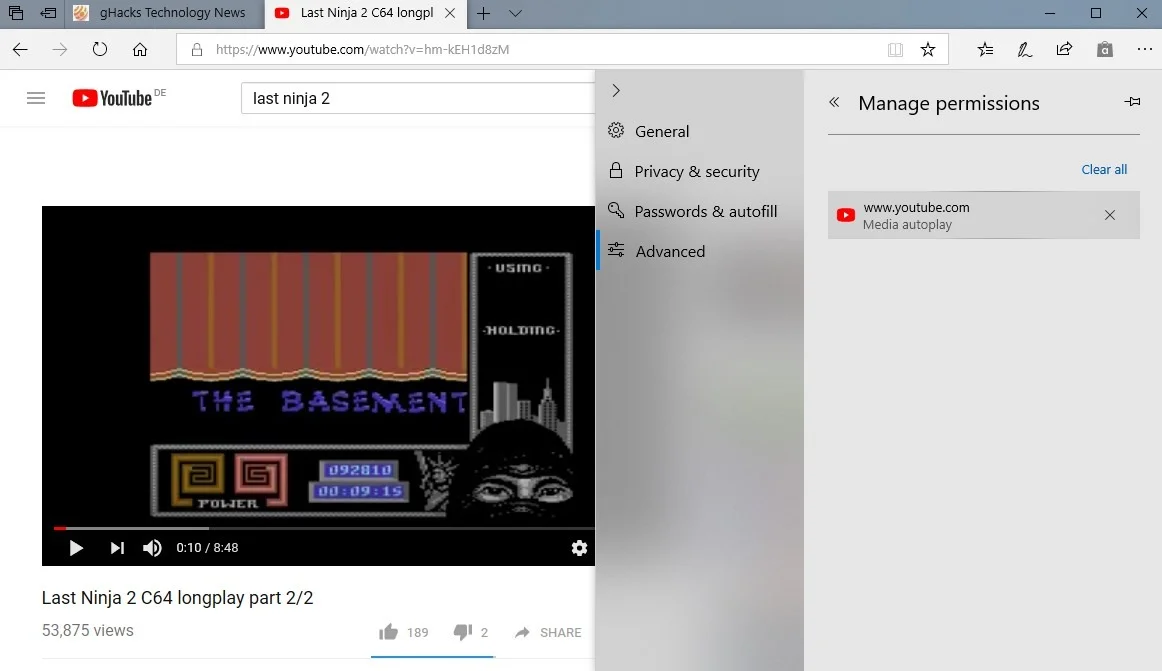
Task: Dislike the video with thumbs down
Action: (462, 632)
